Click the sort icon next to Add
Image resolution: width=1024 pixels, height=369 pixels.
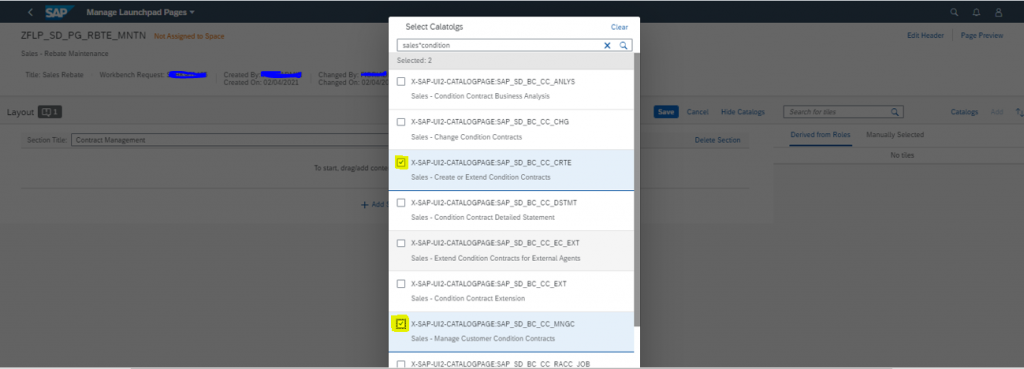coord(1019,112)
